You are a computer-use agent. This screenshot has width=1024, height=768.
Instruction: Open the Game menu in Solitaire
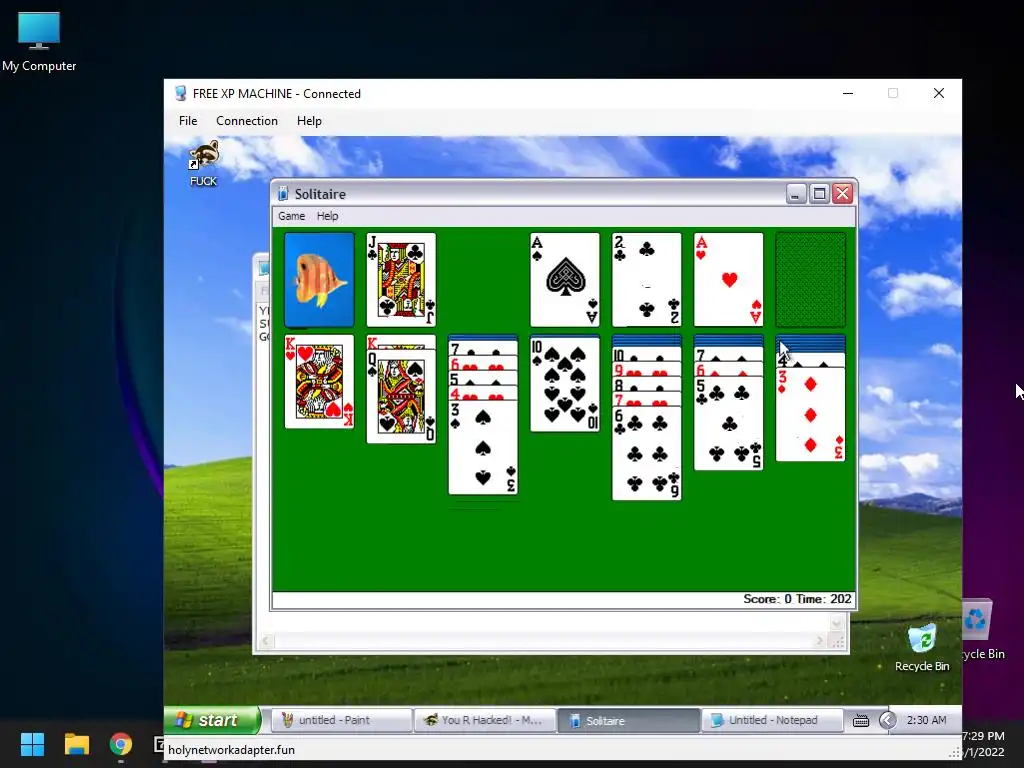coord(291,216)
